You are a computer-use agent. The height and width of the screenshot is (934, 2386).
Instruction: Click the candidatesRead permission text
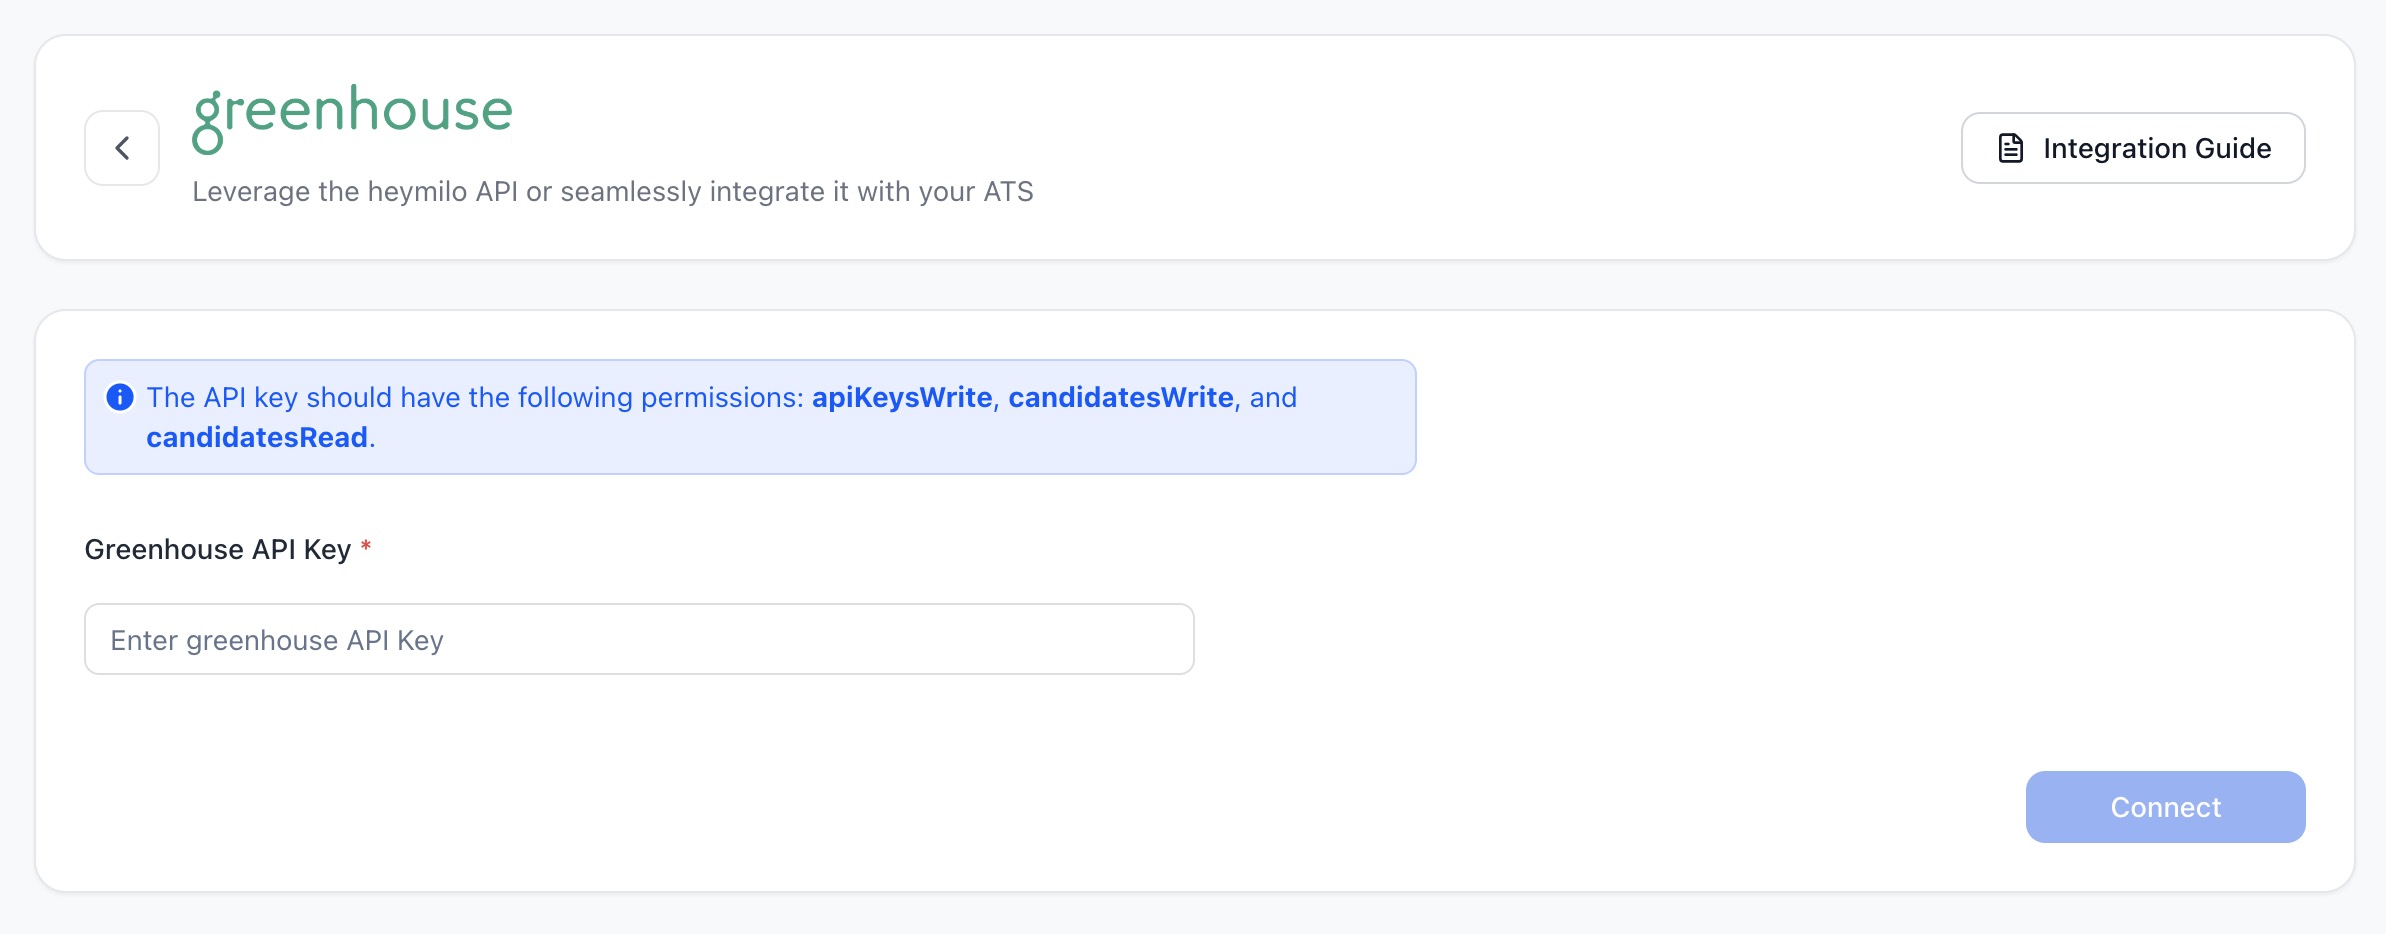pyautogui.click(x=257, y=437)
